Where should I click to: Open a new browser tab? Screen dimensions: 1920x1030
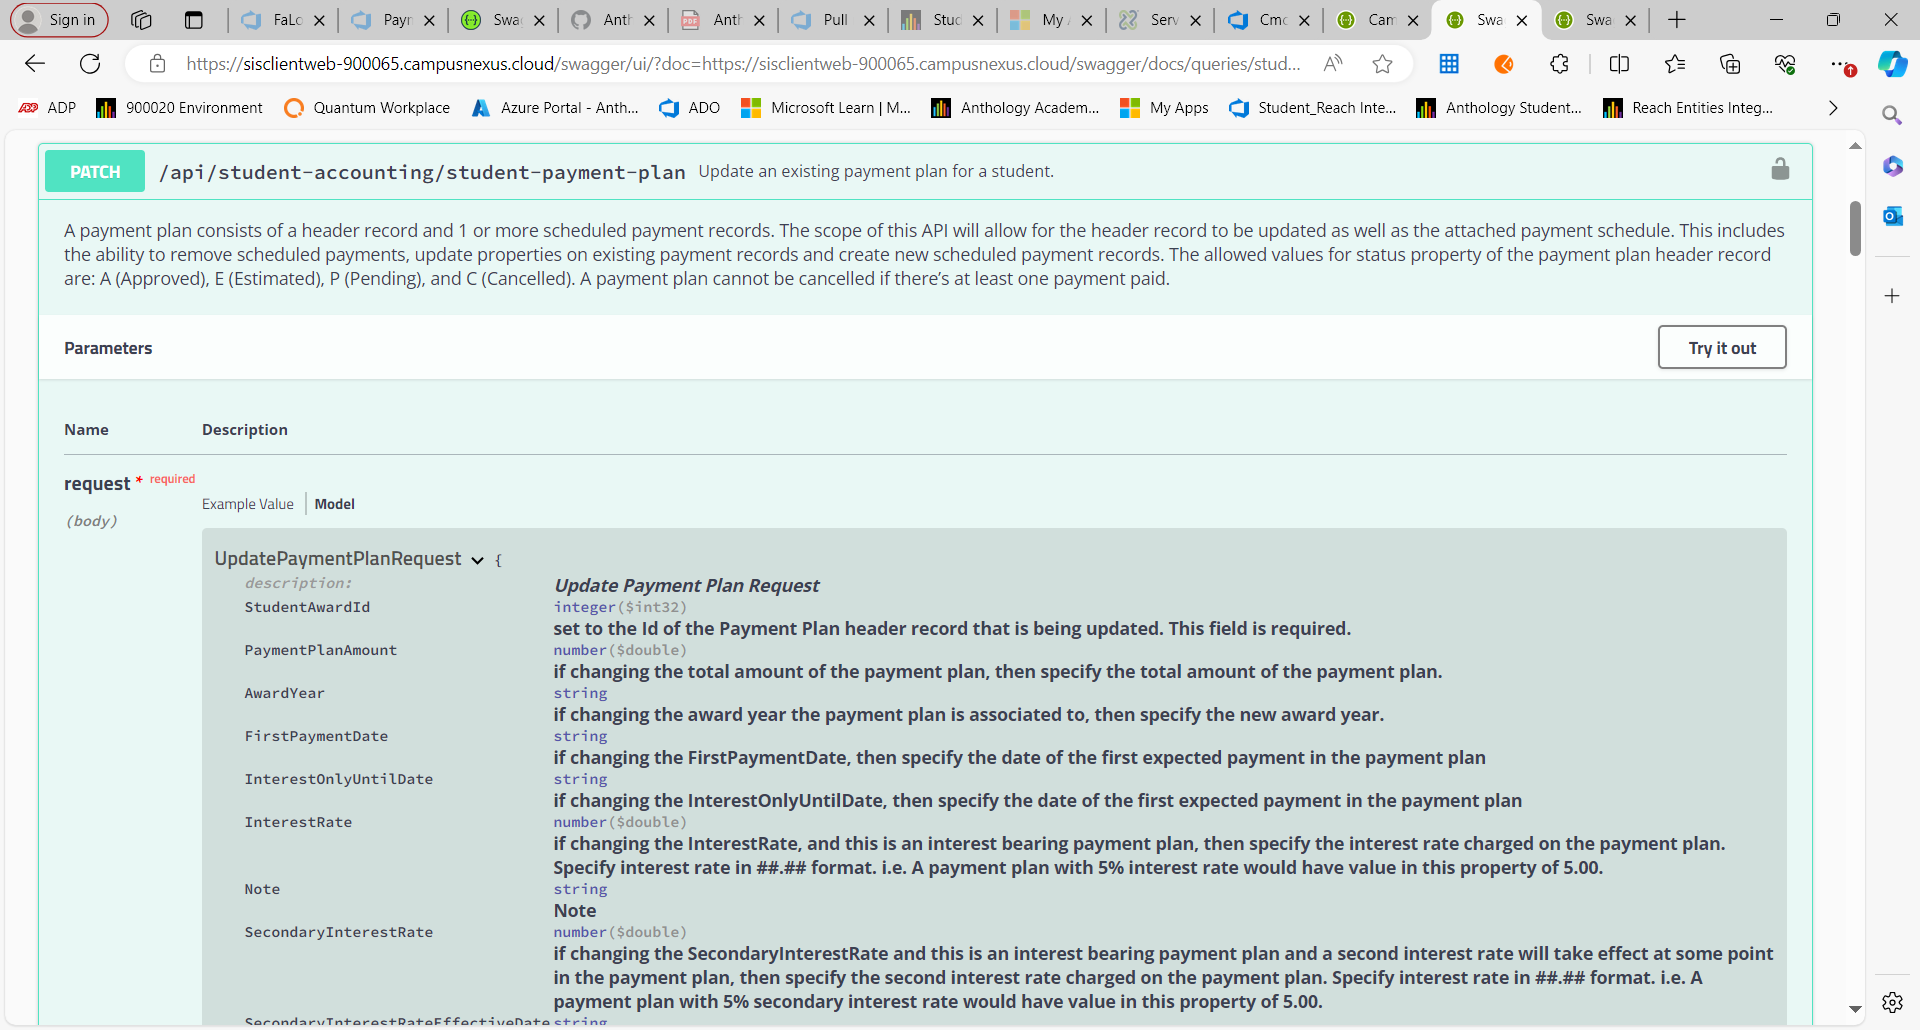(x=1677, y=20)
